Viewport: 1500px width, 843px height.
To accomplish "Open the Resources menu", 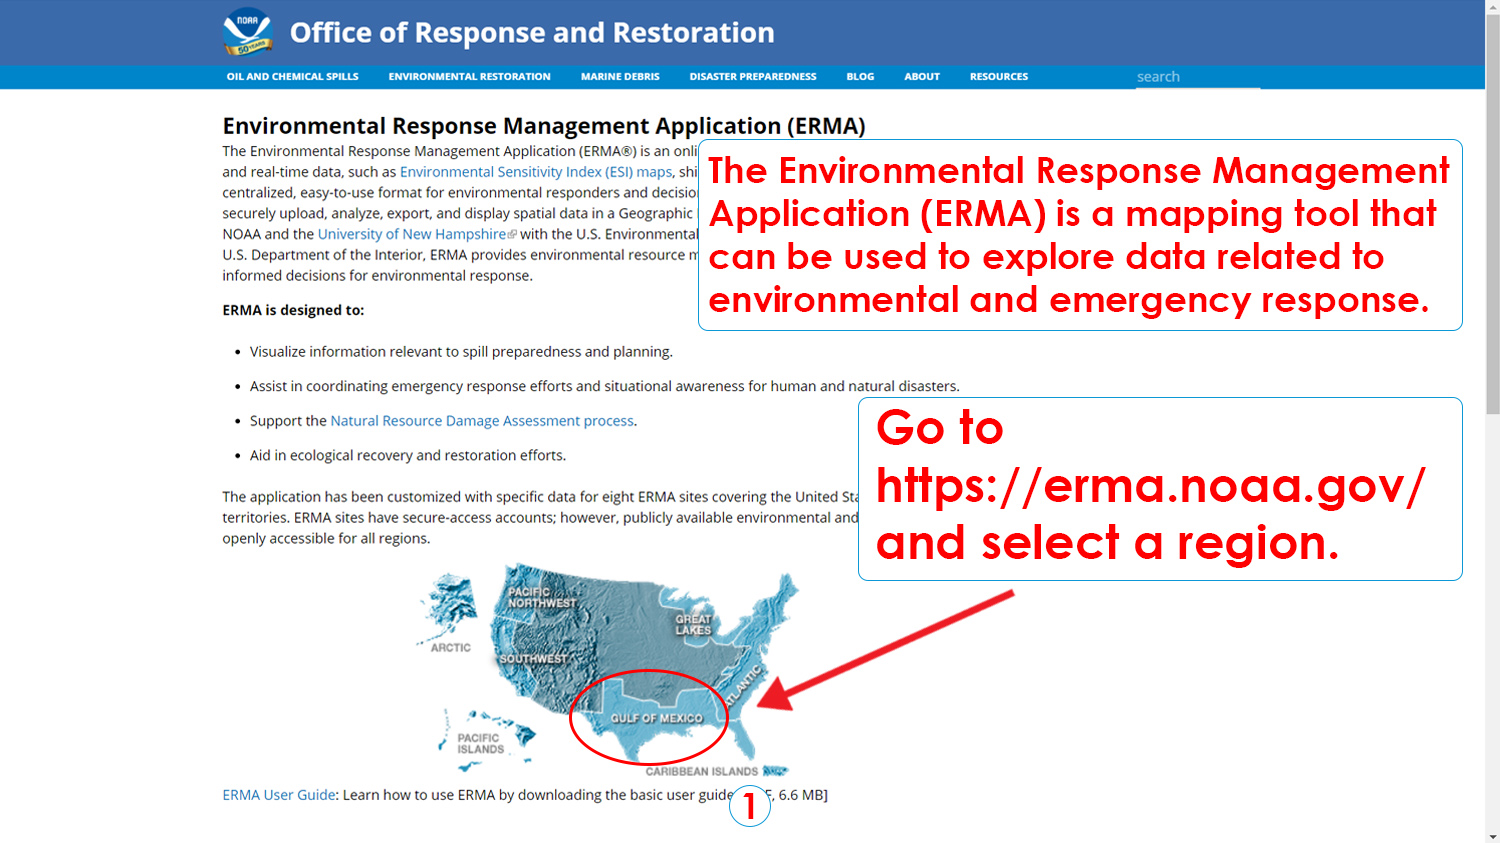I will click(x=998, y=76).
